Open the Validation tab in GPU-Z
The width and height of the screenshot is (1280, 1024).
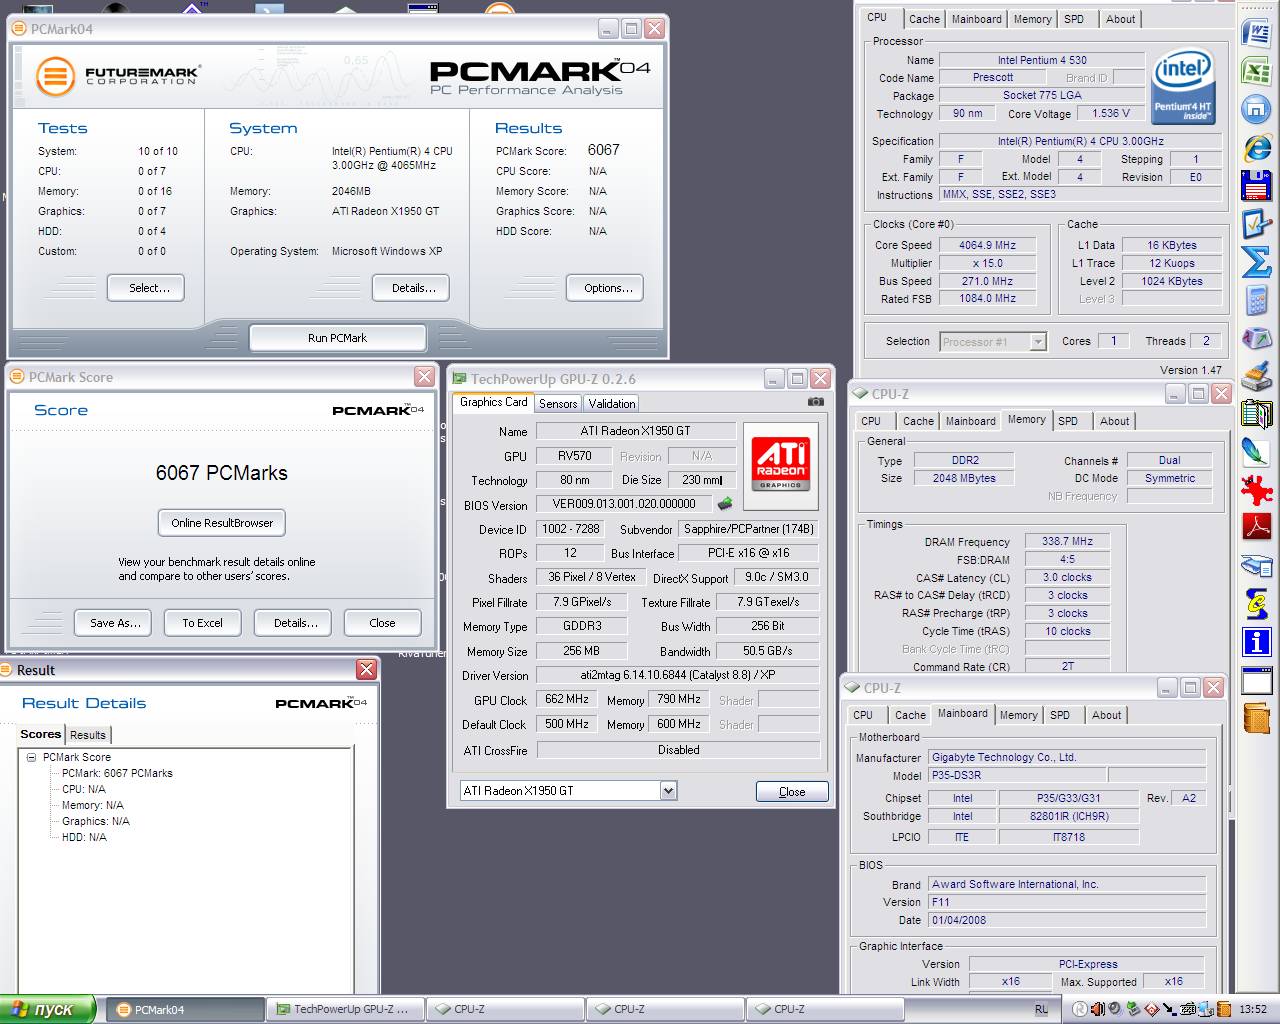click(611, 403)
